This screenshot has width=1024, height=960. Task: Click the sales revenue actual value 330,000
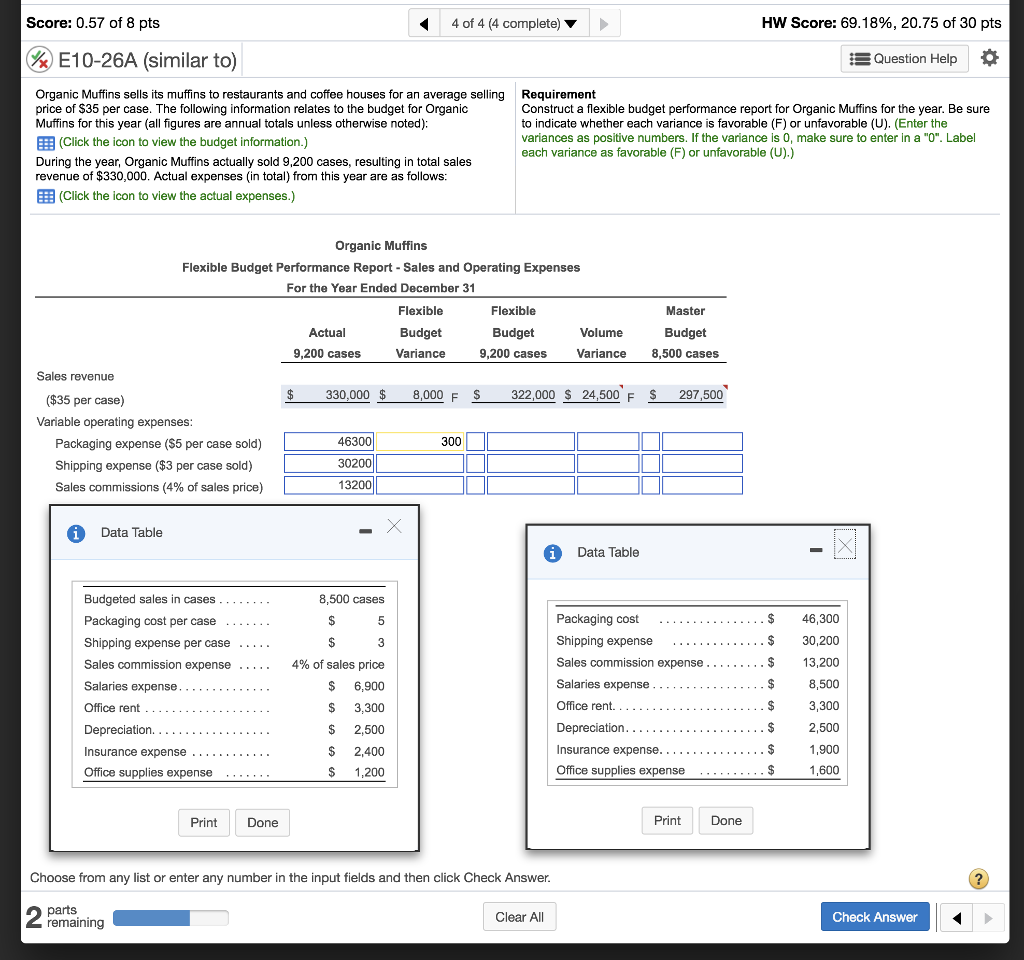pyautogui.click(x=347, y=395)
